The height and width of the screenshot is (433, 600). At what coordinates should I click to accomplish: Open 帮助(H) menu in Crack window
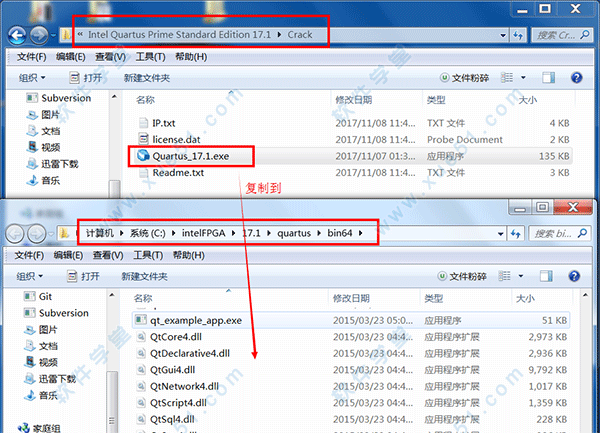(x=191, y=57)
